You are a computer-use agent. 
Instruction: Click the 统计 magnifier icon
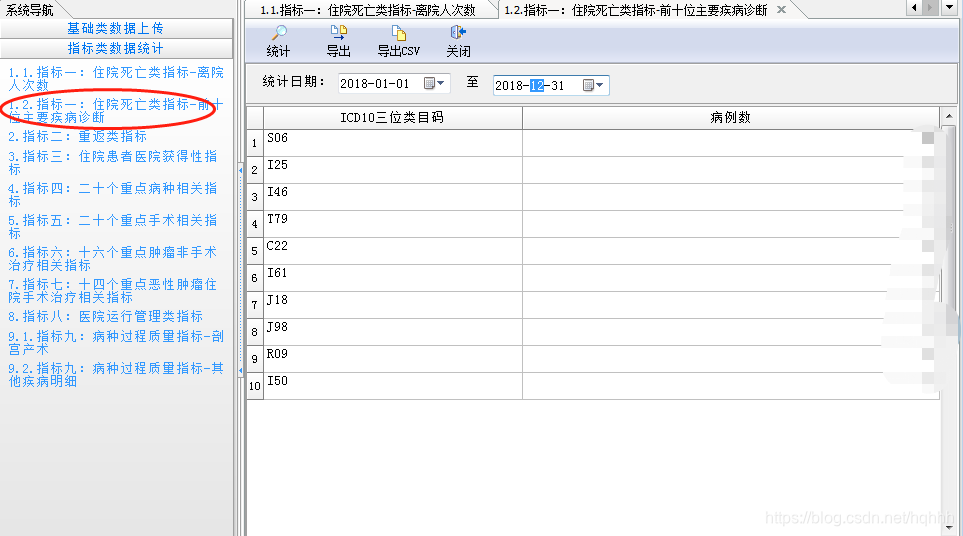coord(279,32)
